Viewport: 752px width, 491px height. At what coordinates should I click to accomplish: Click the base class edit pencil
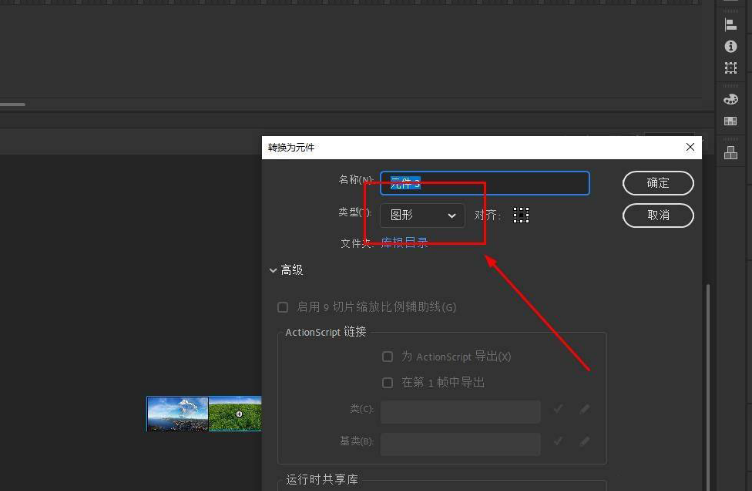point(584,441)
